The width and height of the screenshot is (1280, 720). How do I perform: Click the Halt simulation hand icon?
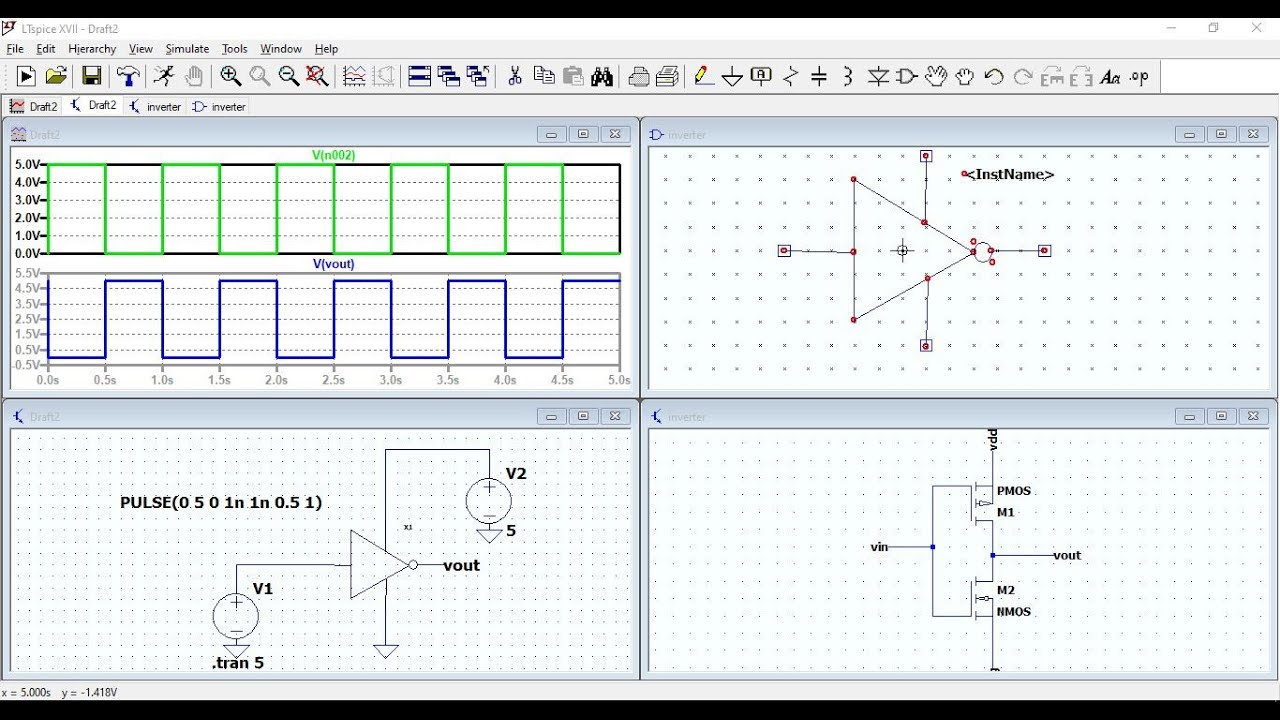(194, 77)
